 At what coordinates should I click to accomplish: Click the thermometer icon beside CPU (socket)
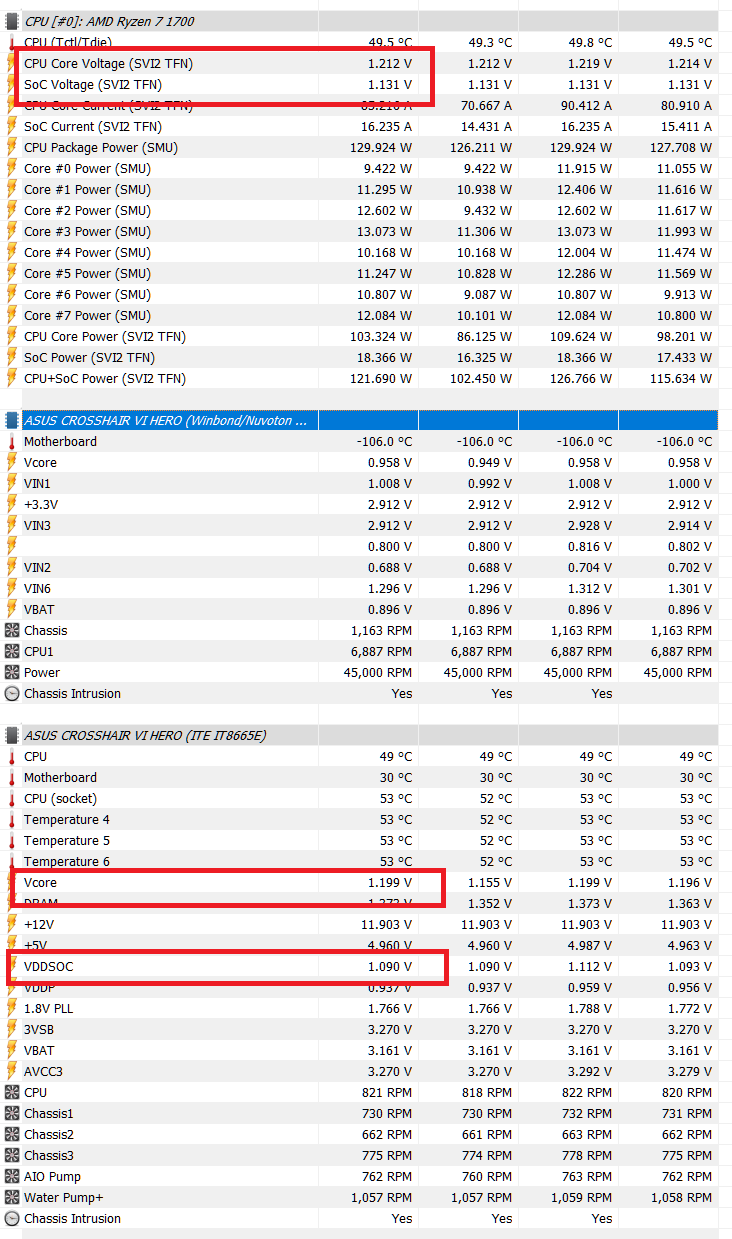tap(12, 798)
